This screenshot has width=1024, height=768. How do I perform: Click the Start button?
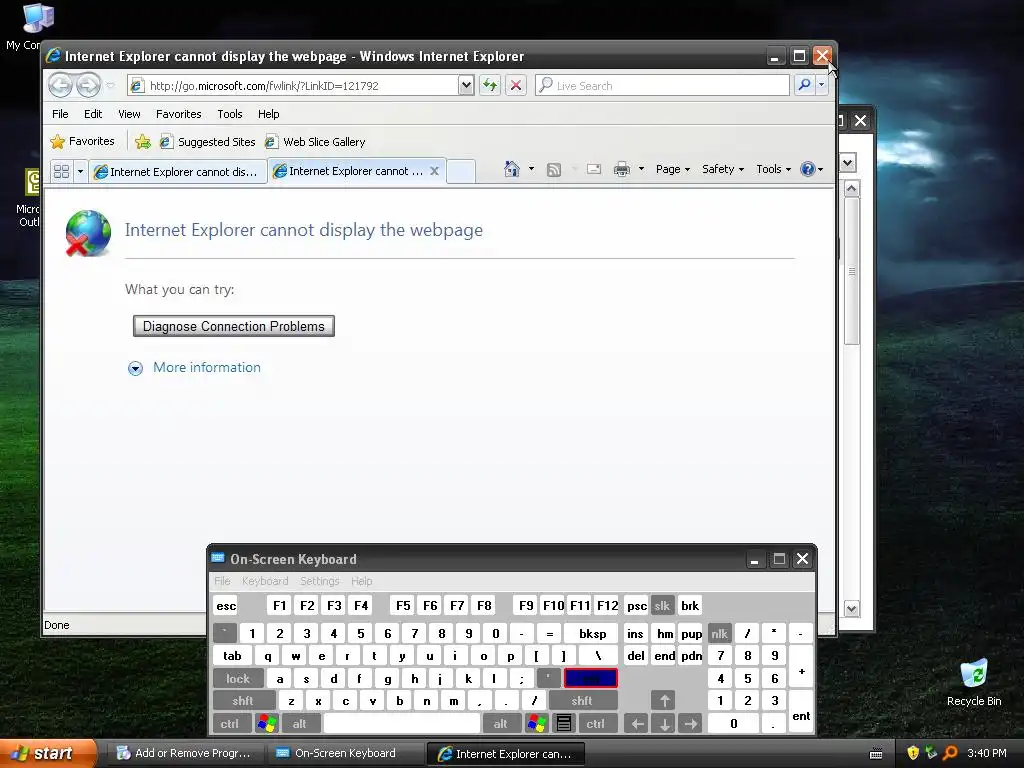pyautogui.click(x=48, y=754)
